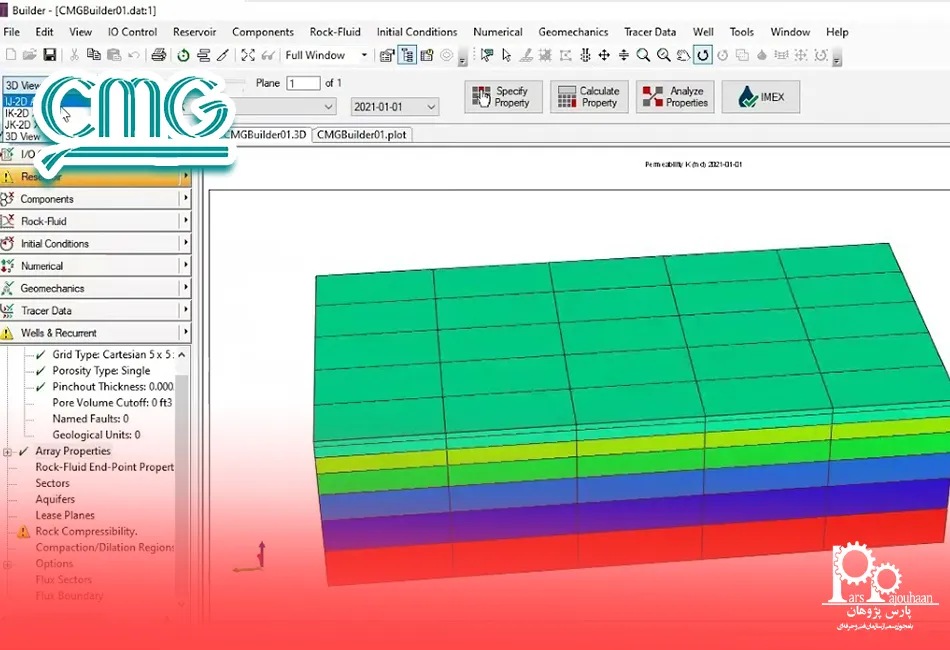
Task: Select the zoom out magnifier tool
Action: (663, 56)
